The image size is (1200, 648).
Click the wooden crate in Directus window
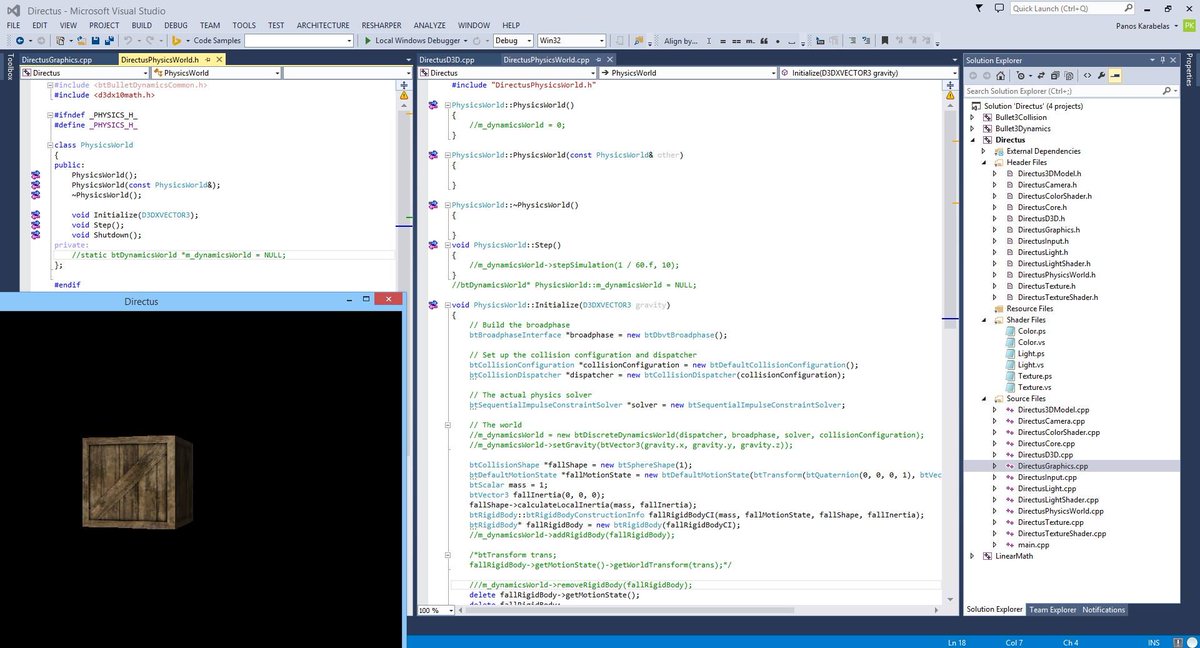pyautogui.click(x=137, y=483)
